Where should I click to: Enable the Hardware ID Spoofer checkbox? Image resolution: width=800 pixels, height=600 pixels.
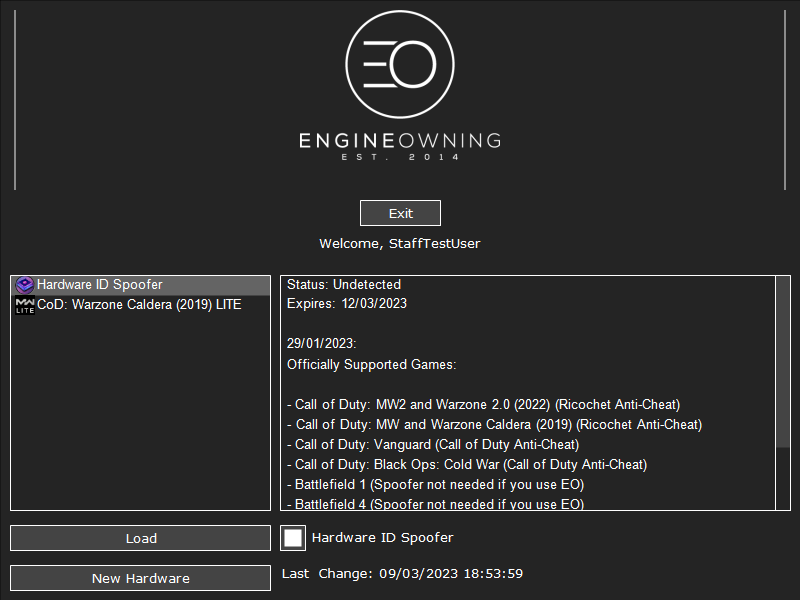[x=294, y=538]
